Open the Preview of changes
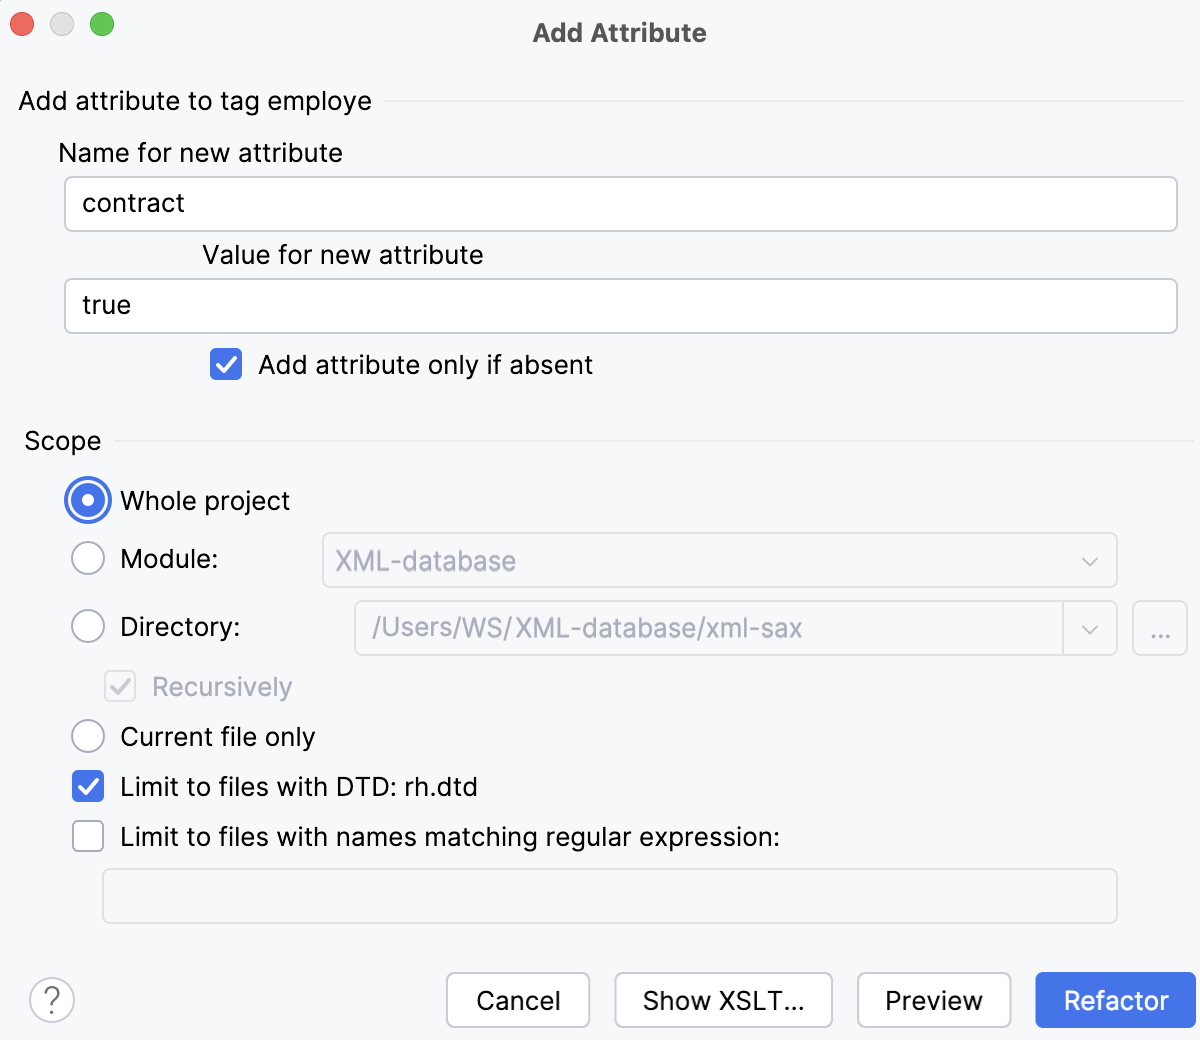Image resolution: width=1200 pixels, height=1040 pixels. [x=933, y=1000]
